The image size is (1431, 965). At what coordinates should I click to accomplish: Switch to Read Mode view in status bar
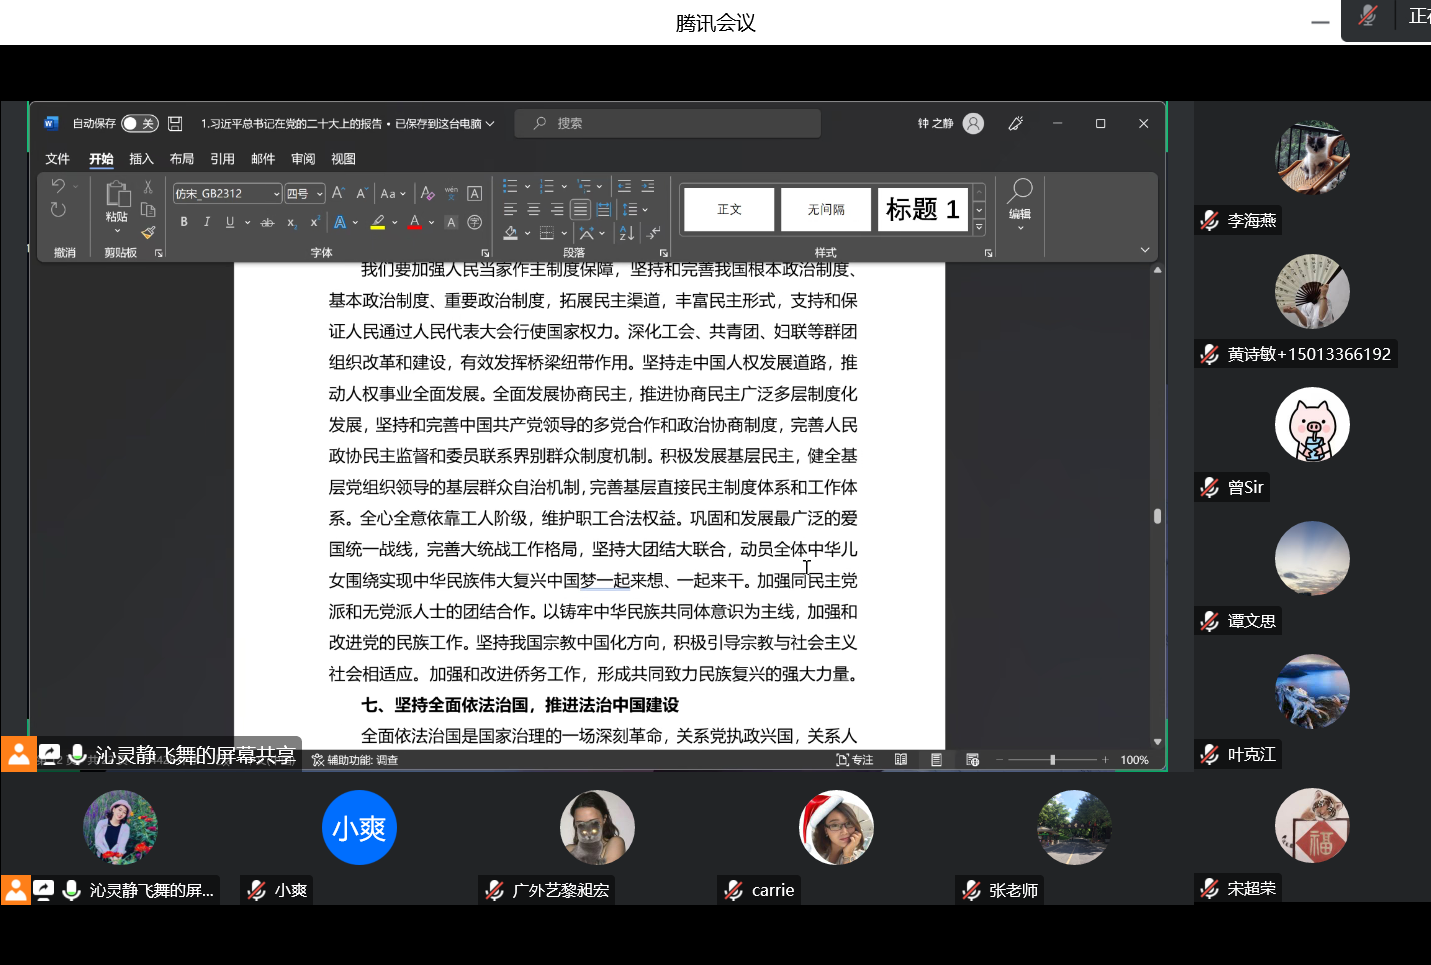901,760
